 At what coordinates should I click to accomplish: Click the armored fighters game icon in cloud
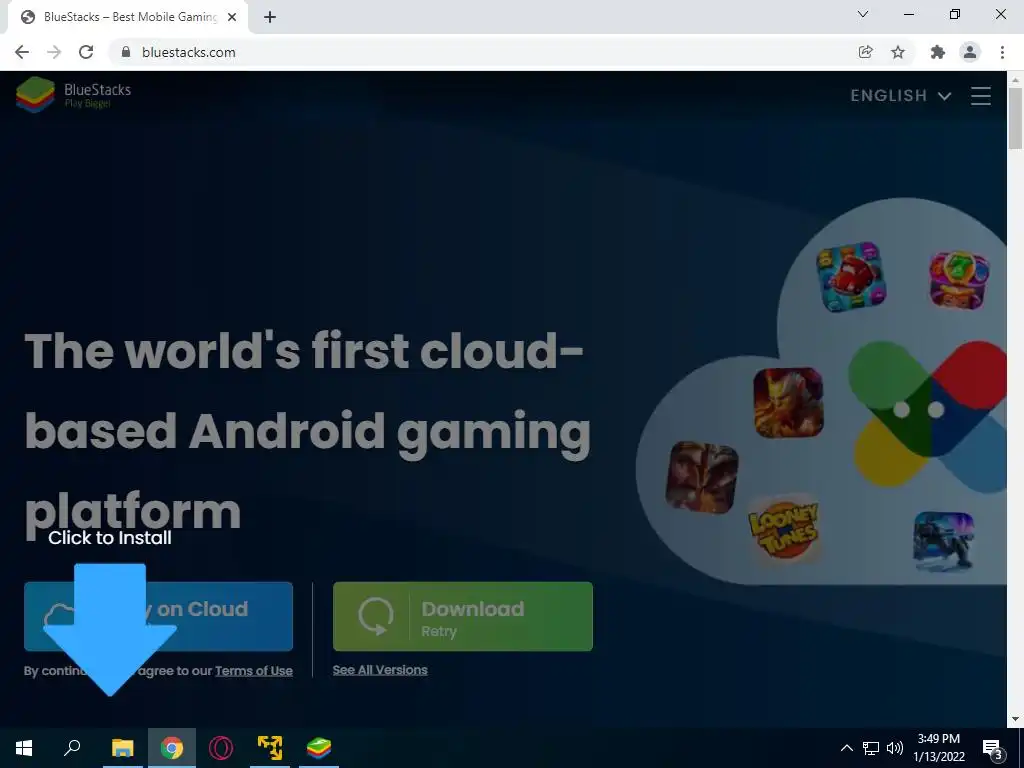pos(702,477)
